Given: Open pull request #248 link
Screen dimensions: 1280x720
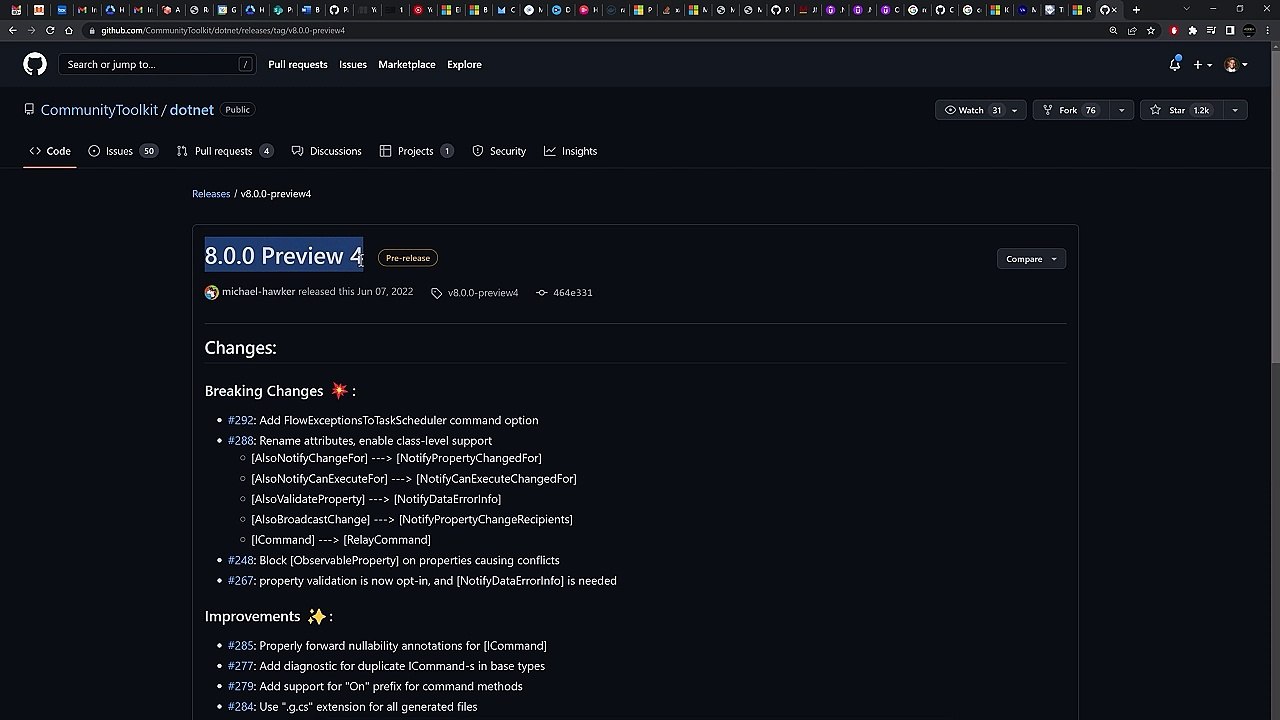Looking at the screenshot, I should click(240, 560).
